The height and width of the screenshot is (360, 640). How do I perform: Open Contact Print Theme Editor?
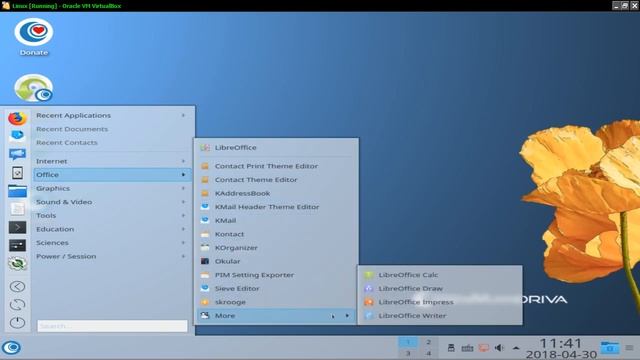coord(276,166)
